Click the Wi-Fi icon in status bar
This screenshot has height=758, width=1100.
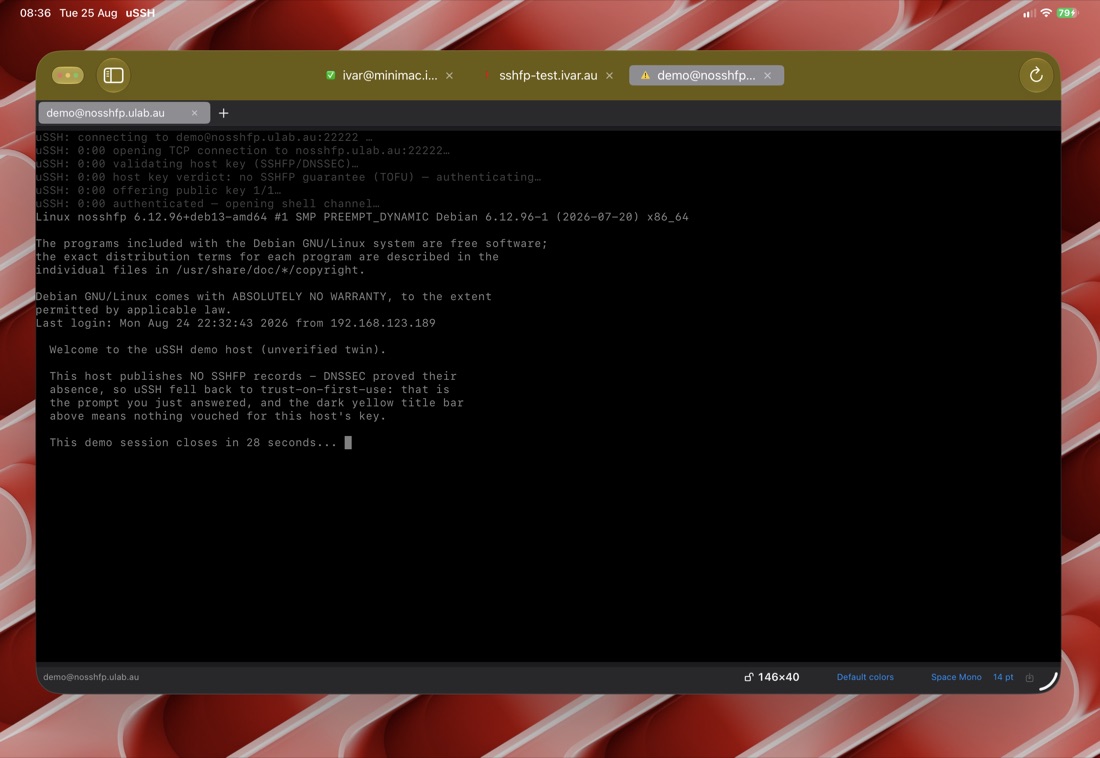[x=1046, y=13]
